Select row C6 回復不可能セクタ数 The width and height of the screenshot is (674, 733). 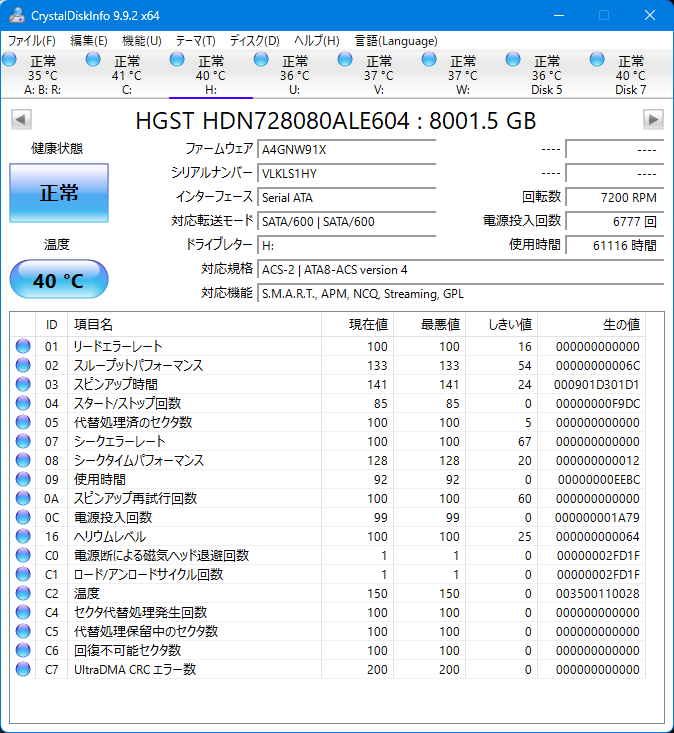[328, 650]
